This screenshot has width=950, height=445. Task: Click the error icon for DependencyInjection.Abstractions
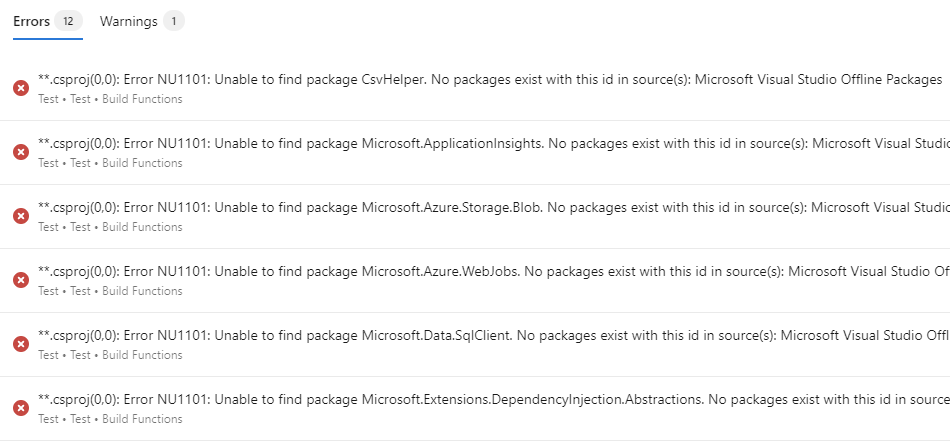tap(20, 408)
